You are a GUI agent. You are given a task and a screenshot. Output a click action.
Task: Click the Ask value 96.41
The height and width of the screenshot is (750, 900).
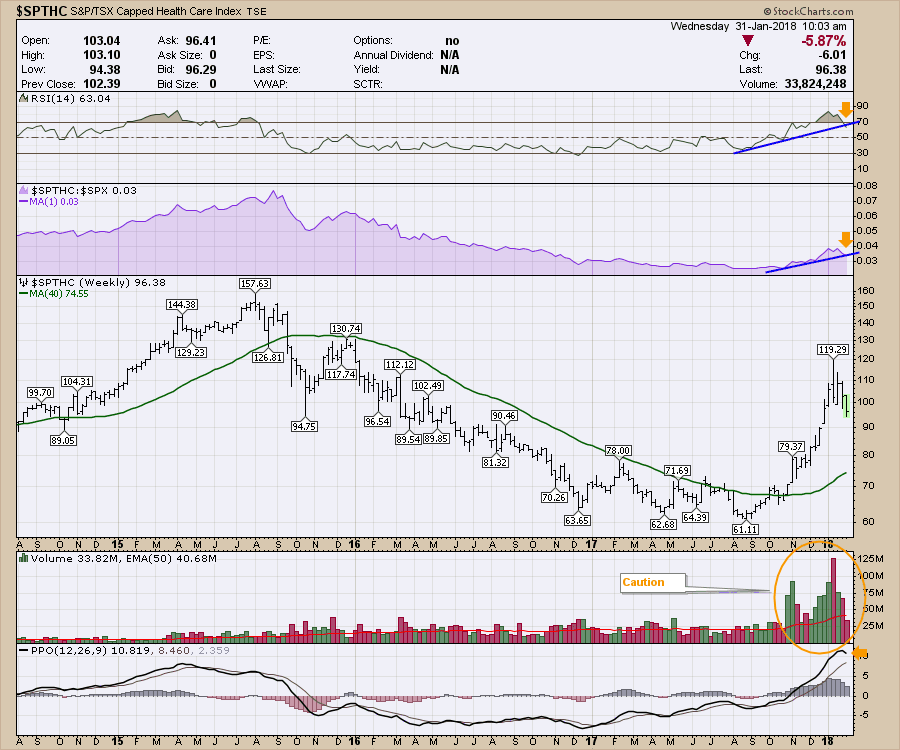201,41
